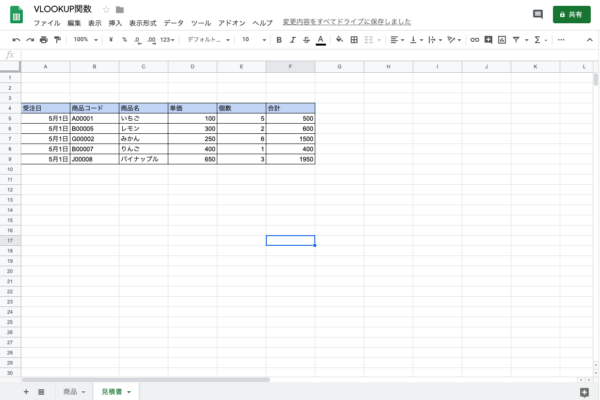
Task: Open 見積書 tab dropdown arrow
Action: tap(129, 392)
